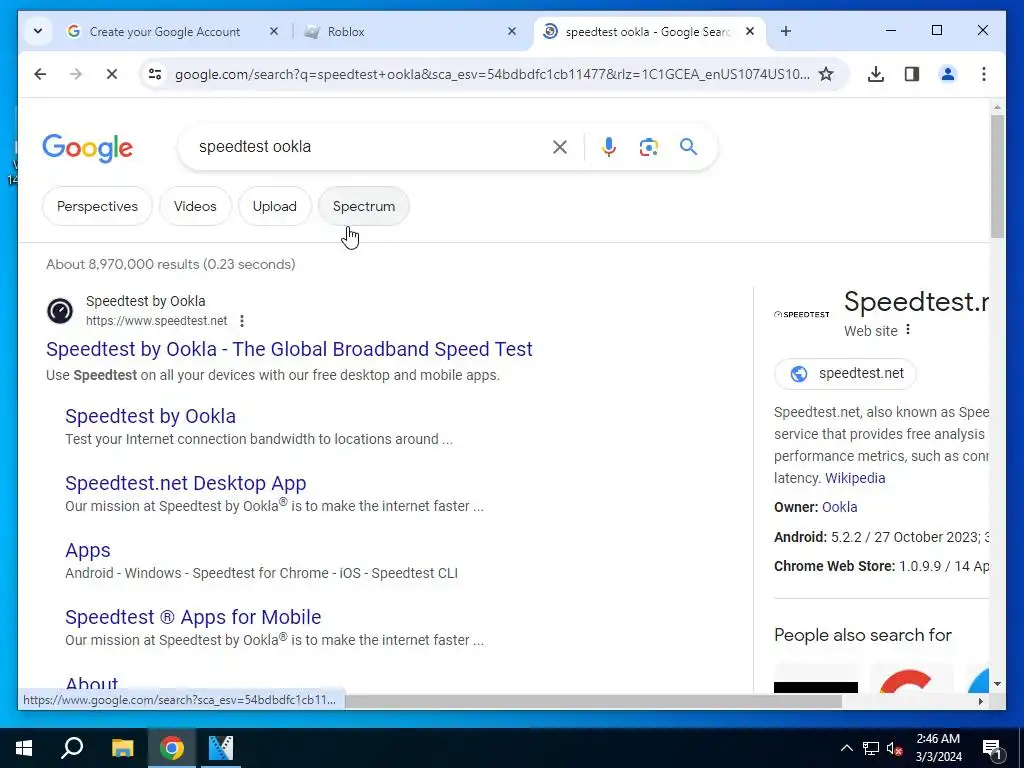Open the blue app icon beside Chrome

point(221,748)
